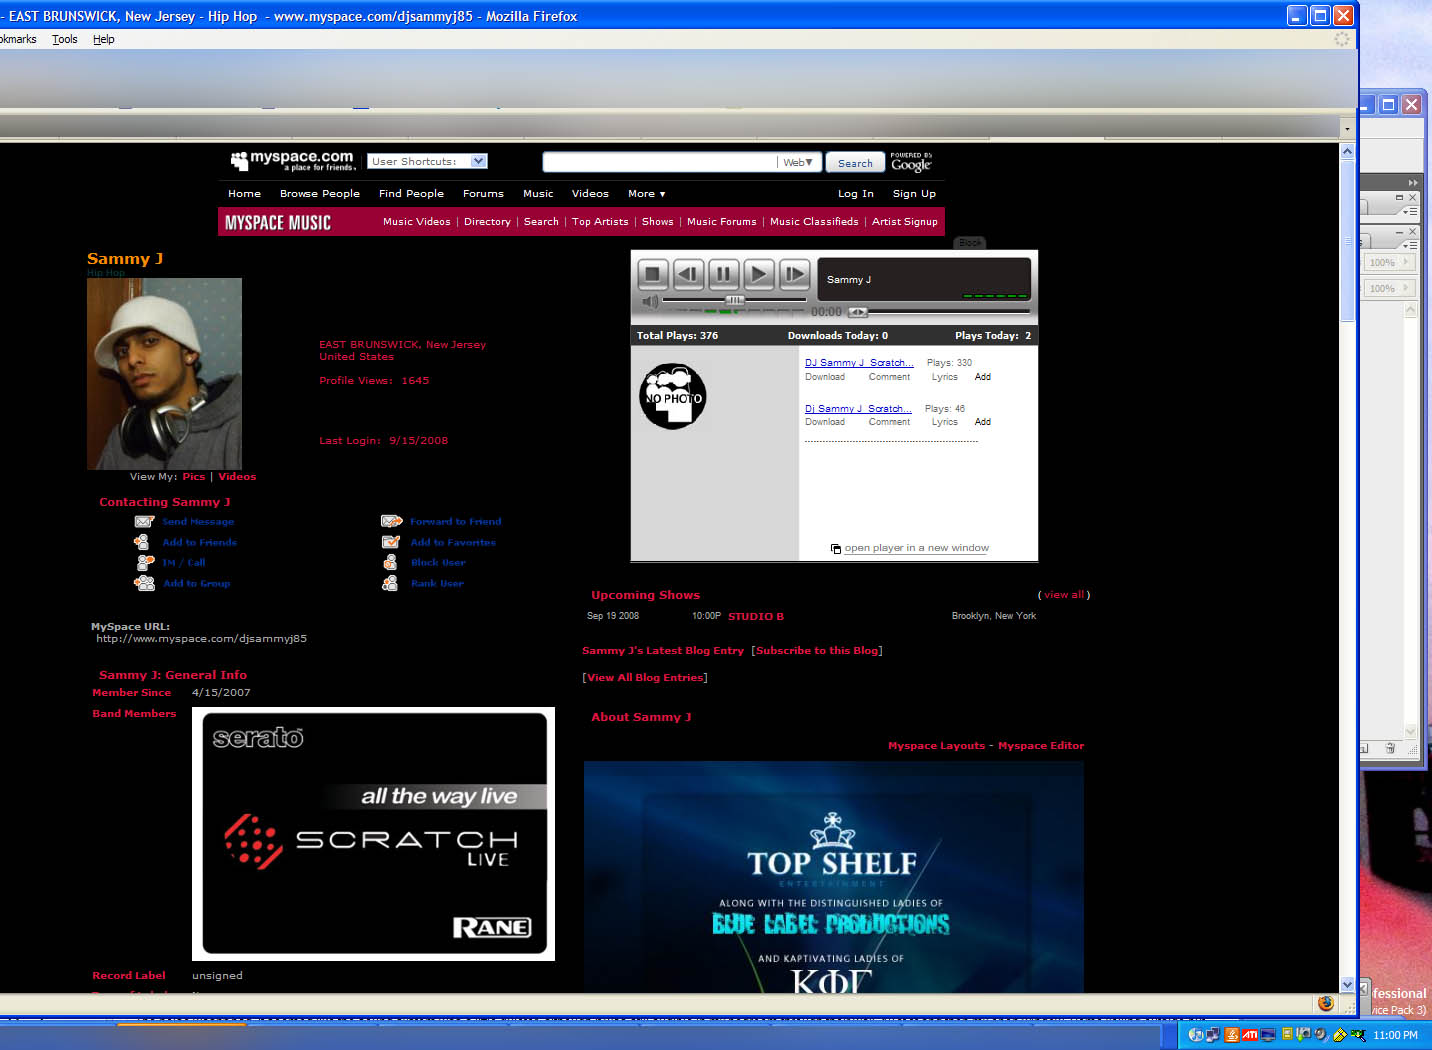Mute the player via speaker icon
Viewport: 1432px width, 1050px height.
(650, 301)
